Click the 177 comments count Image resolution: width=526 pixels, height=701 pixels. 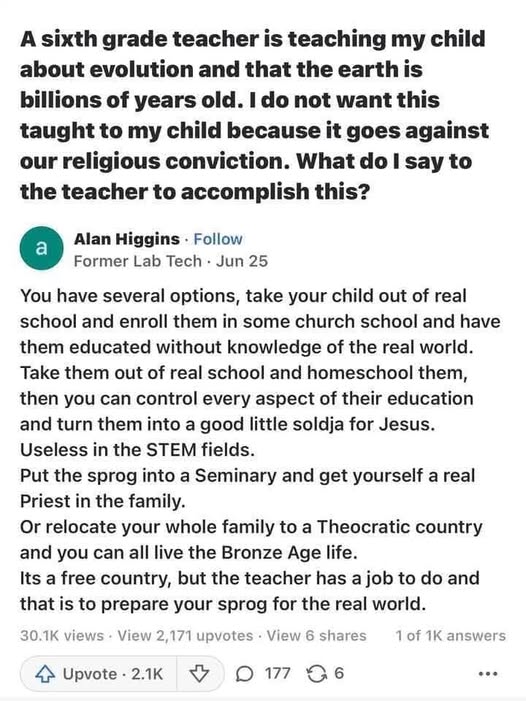[x=278, y=673]
